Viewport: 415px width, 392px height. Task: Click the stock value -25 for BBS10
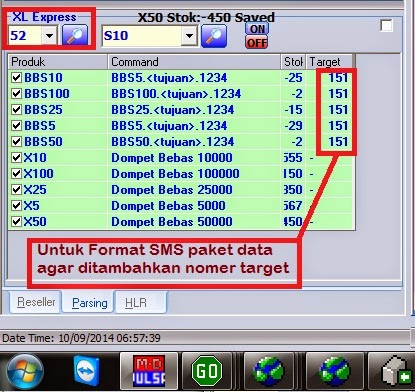pos(294,78)
